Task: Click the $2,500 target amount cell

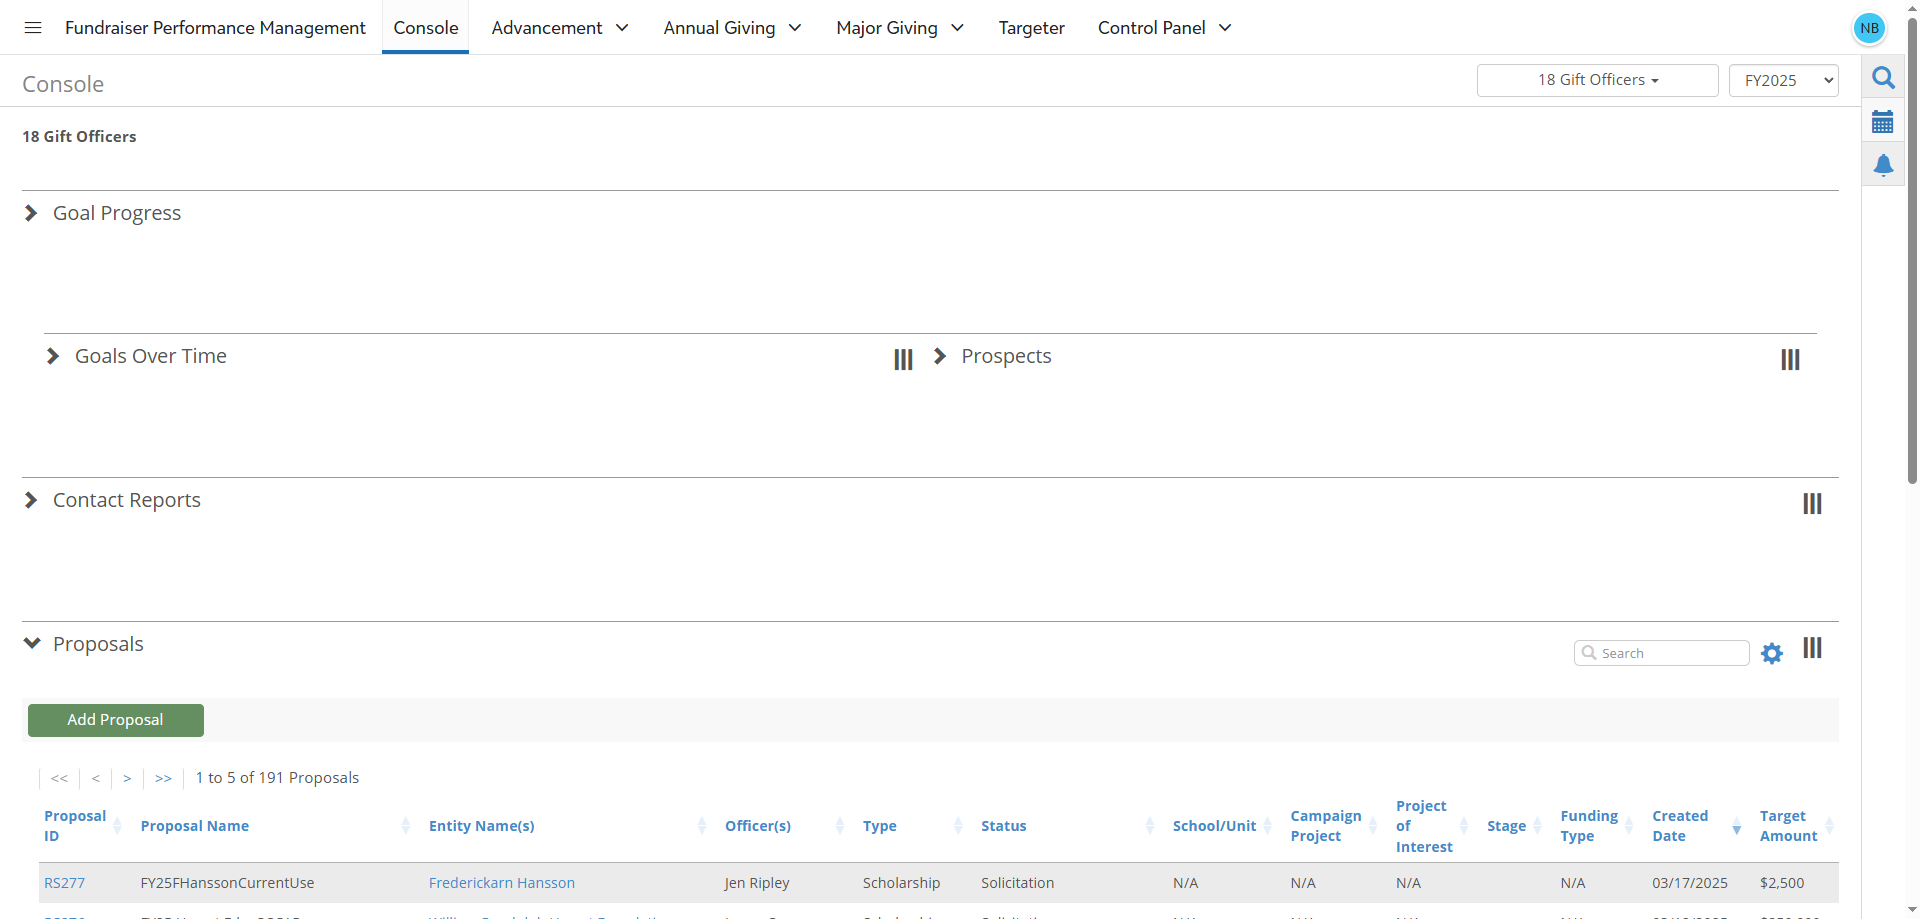Action: click(1782, 883)
